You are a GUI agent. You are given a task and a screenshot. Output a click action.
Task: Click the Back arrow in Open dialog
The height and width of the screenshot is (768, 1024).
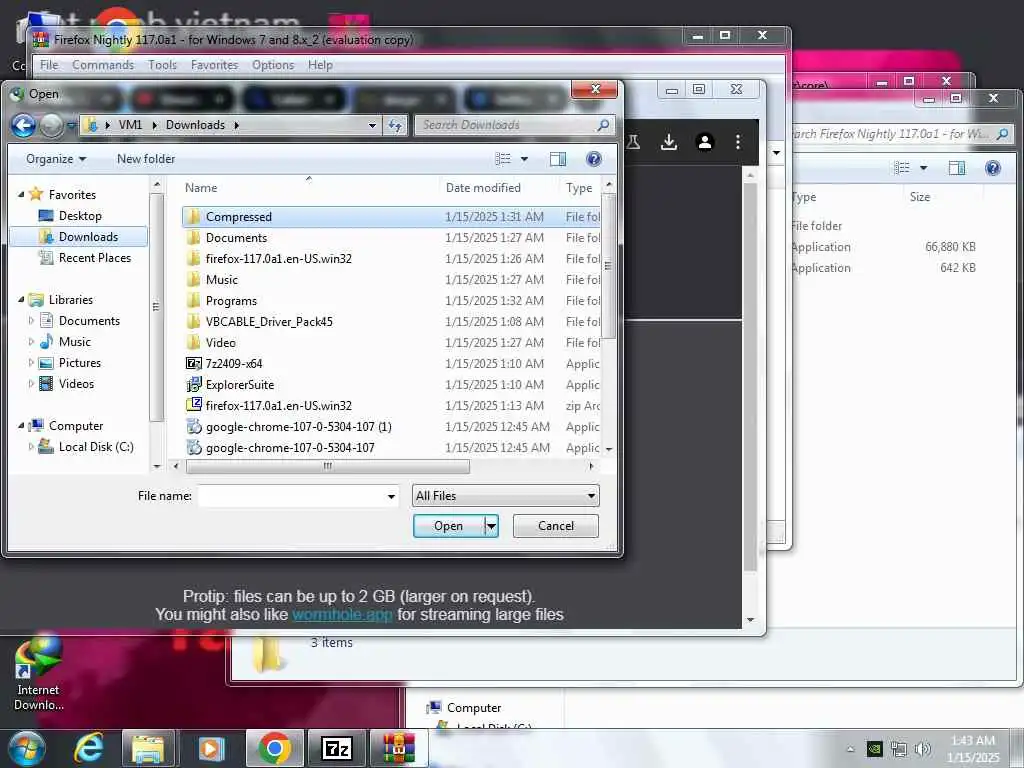24,125
